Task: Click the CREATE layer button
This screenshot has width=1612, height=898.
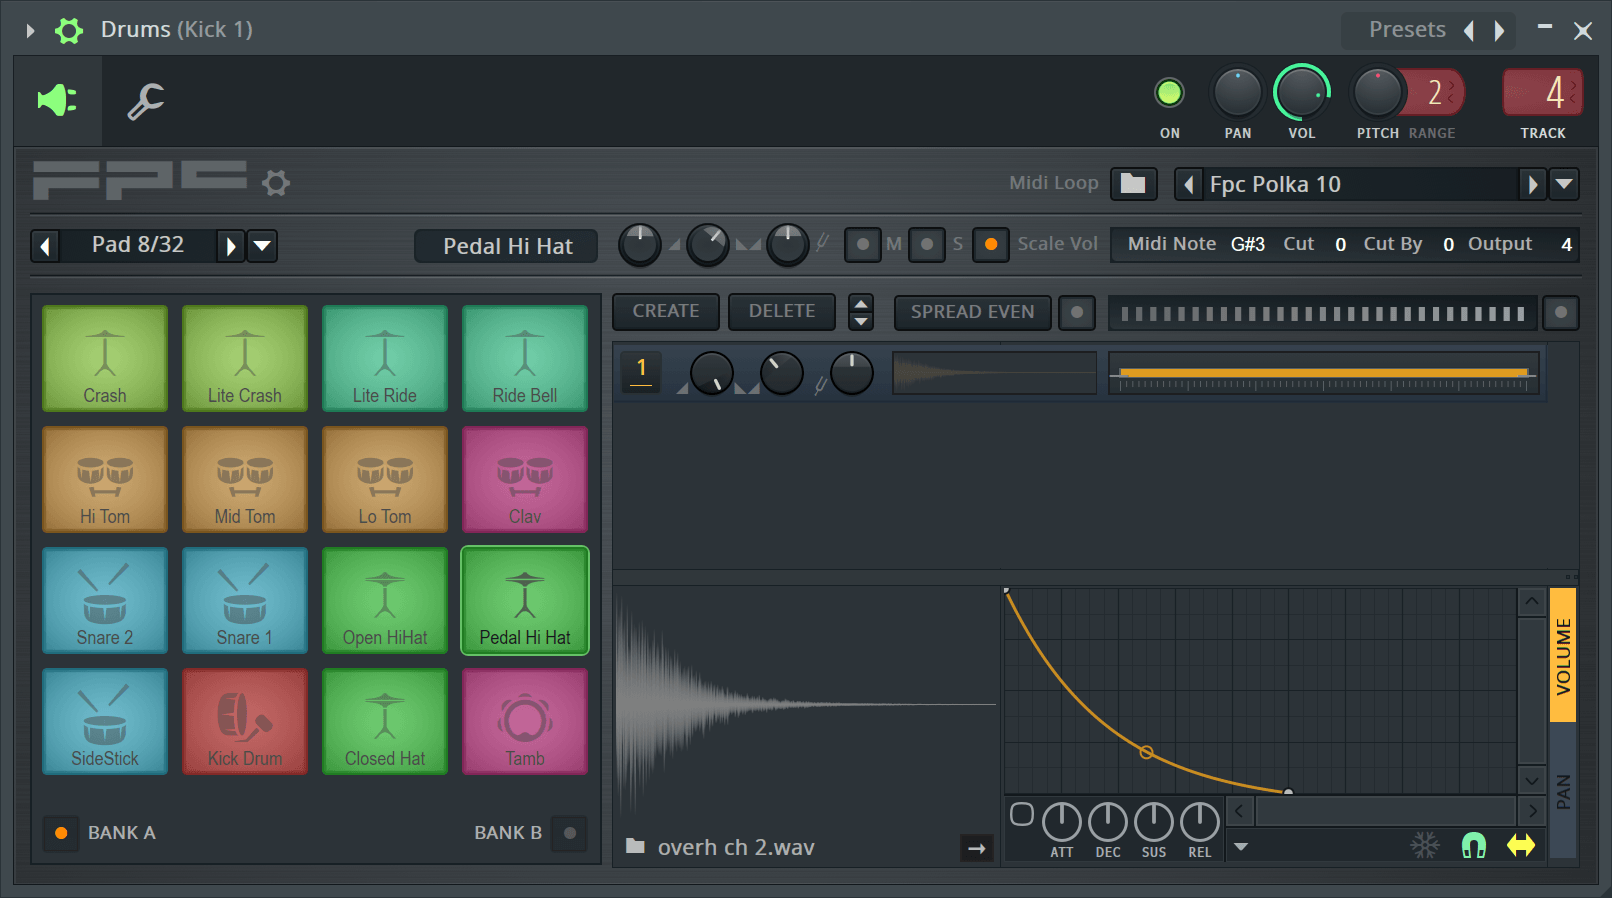Action: tap(666, 311)
